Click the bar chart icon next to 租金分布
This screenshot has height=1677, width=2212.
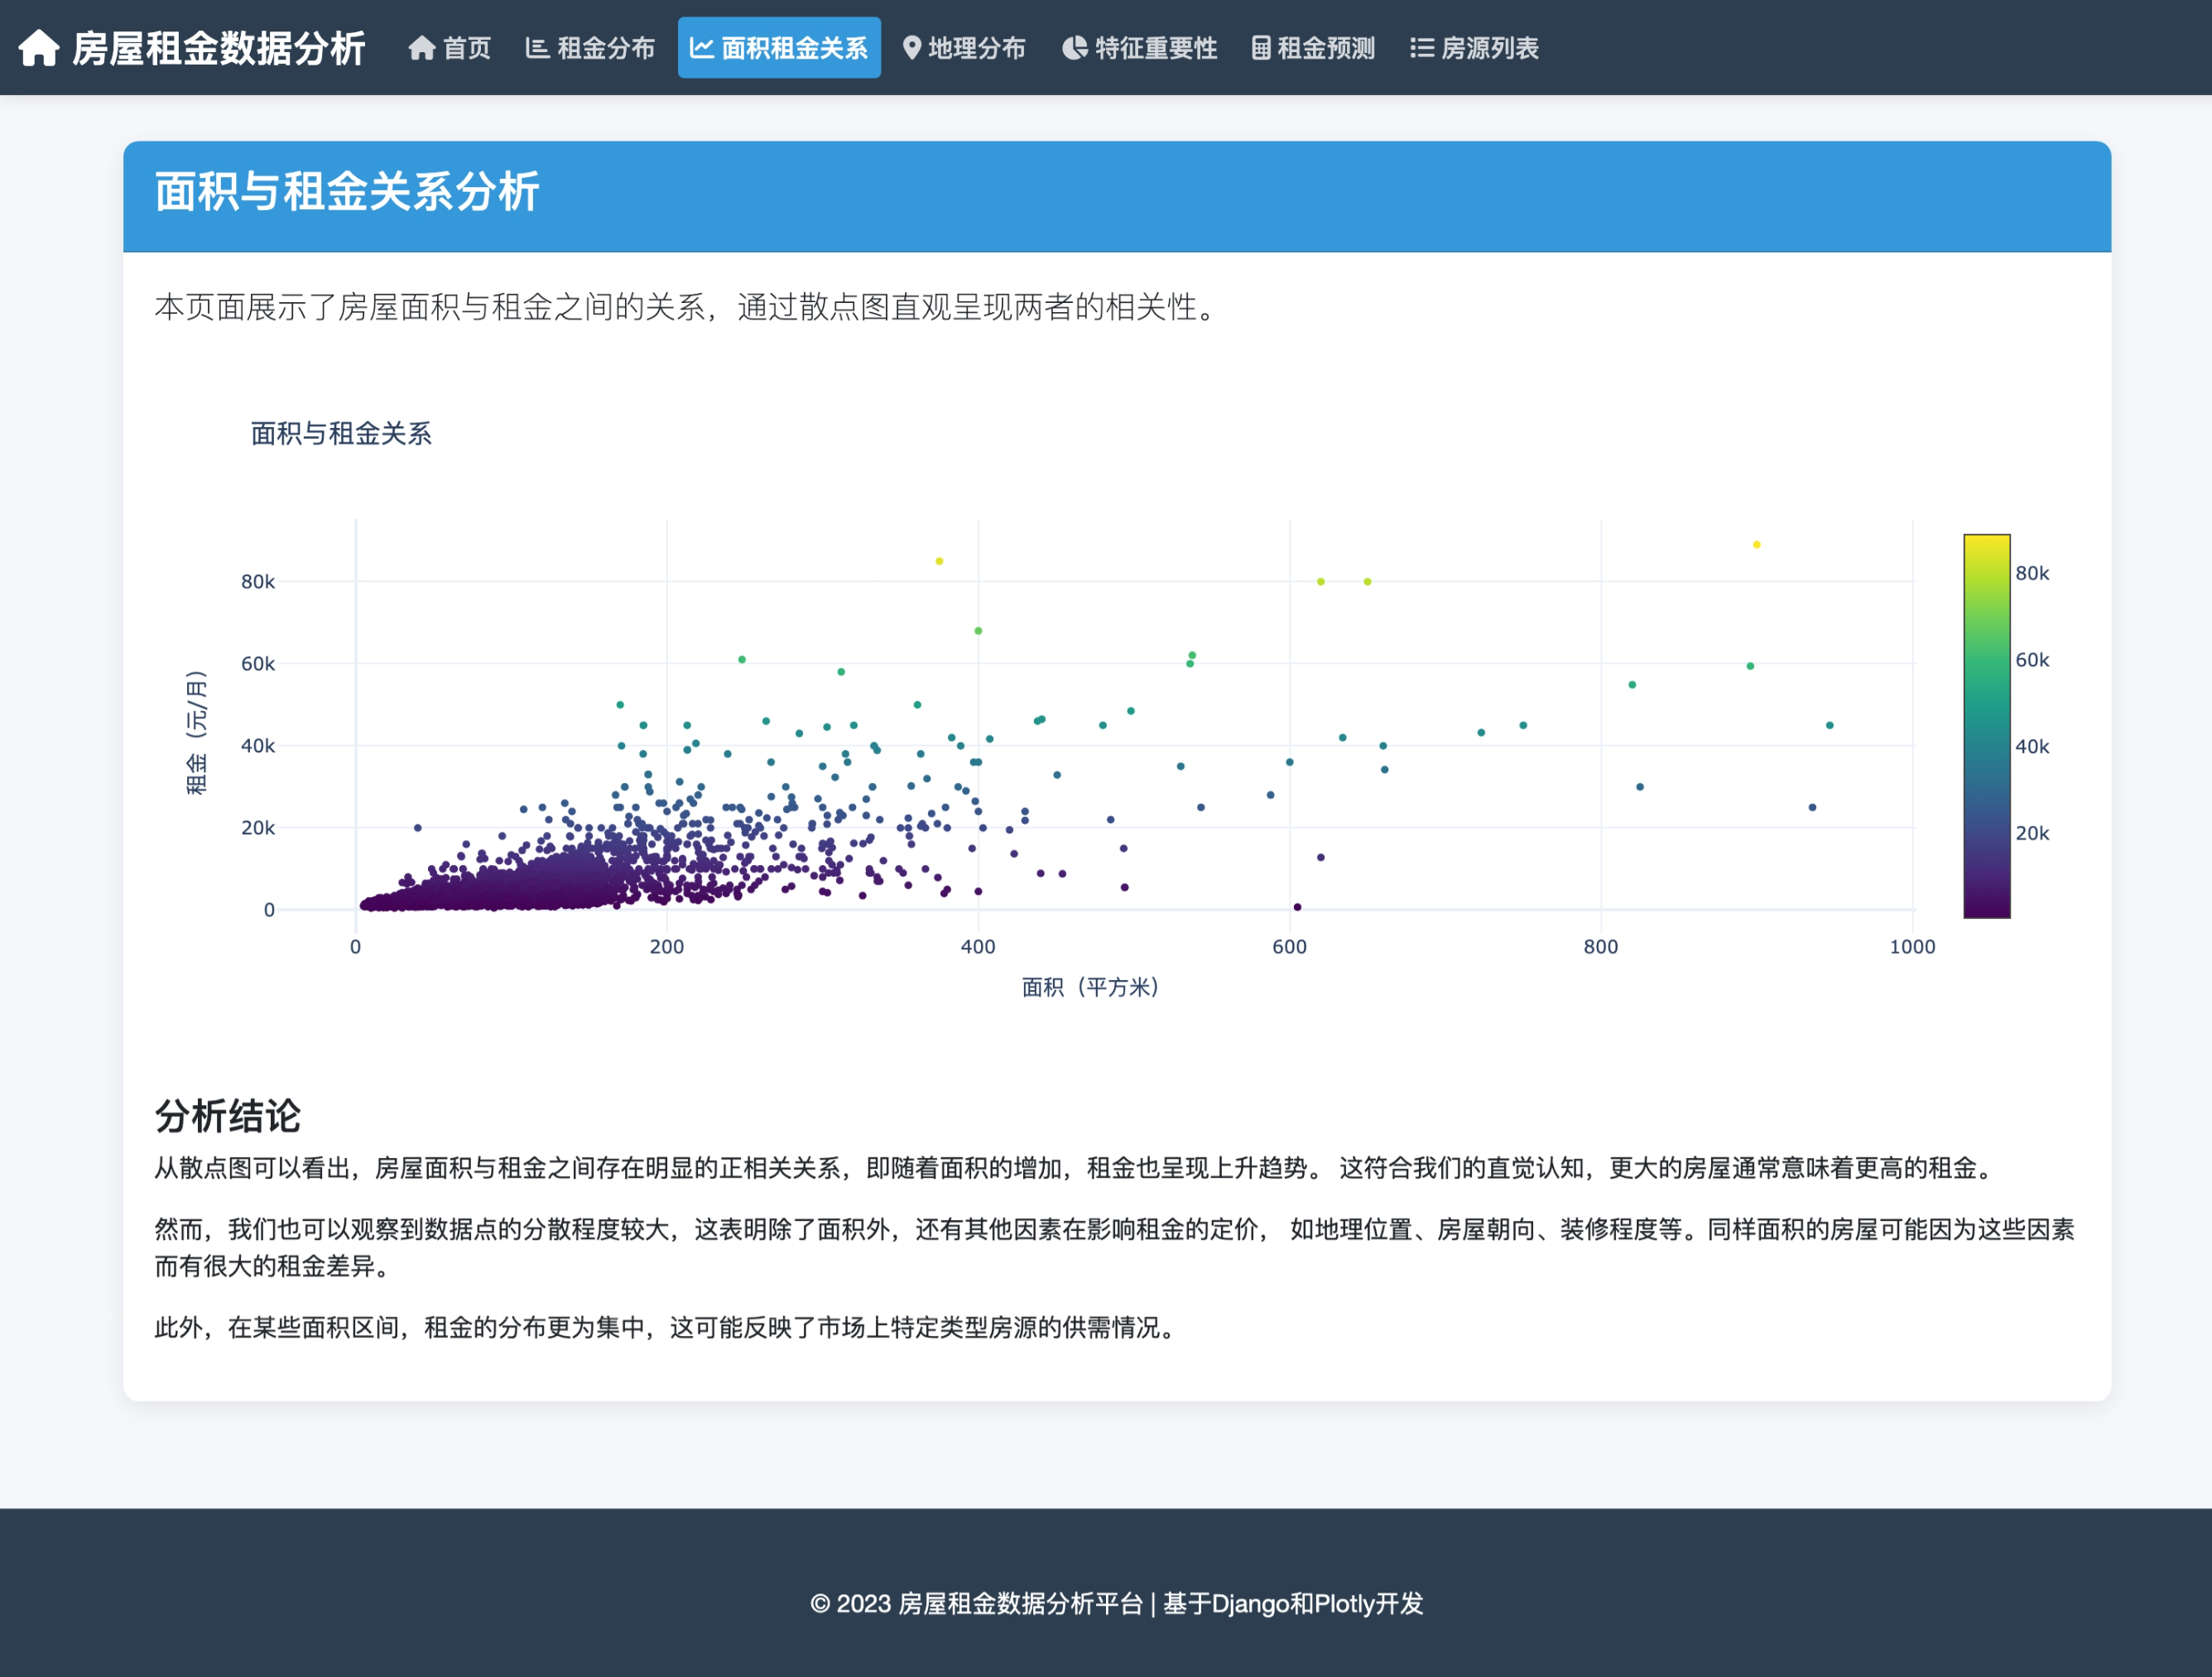click(x=537, y=48)
